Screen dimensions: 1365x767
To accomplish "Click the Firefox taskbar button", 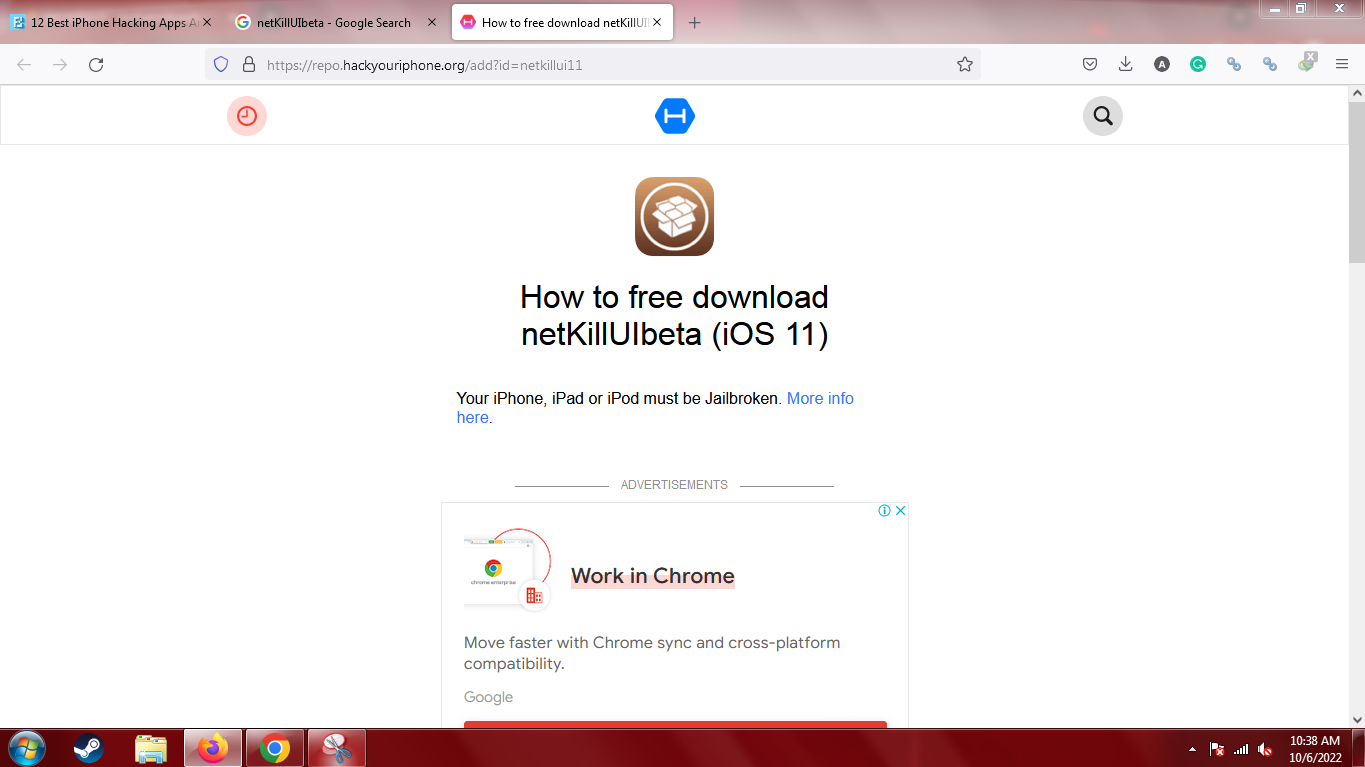I will [x=213, y=748].
